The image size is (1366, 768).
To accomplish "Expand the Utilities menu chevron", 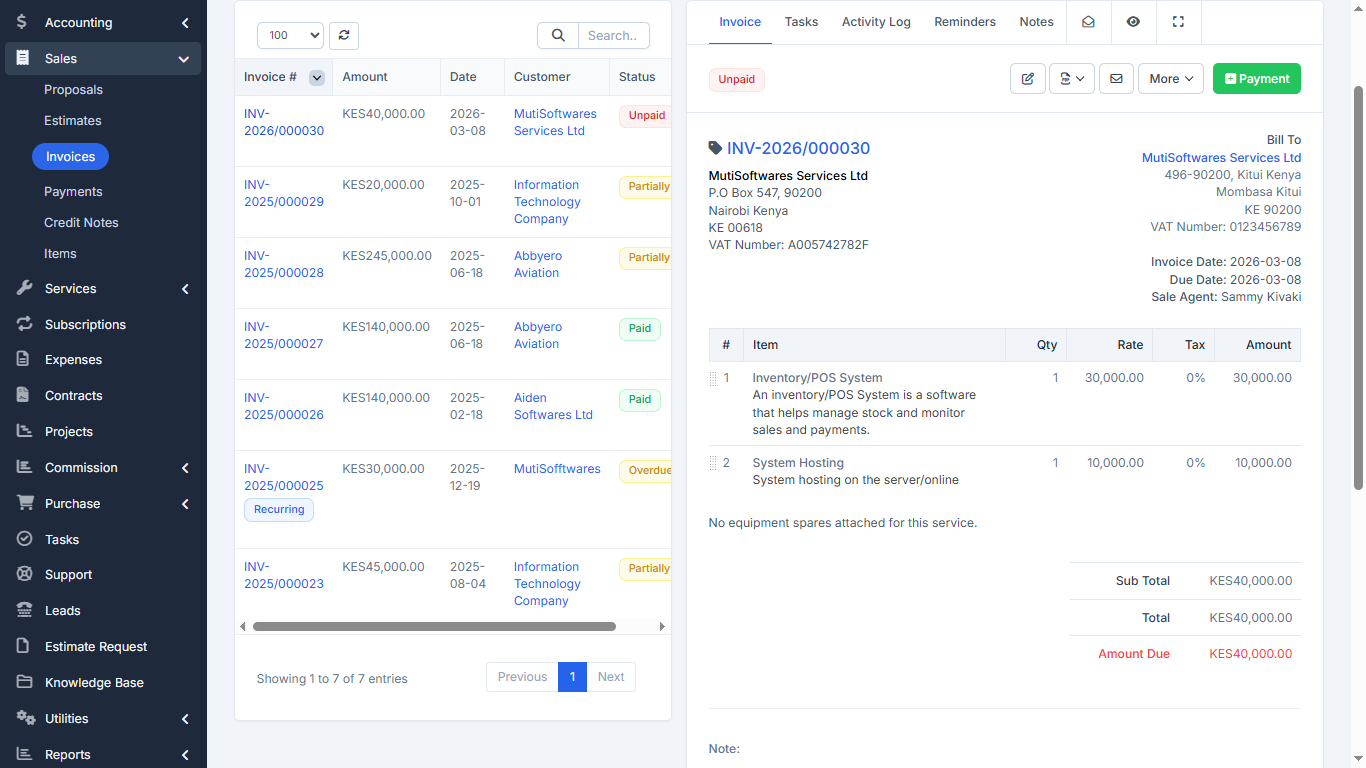I will 185,719.
